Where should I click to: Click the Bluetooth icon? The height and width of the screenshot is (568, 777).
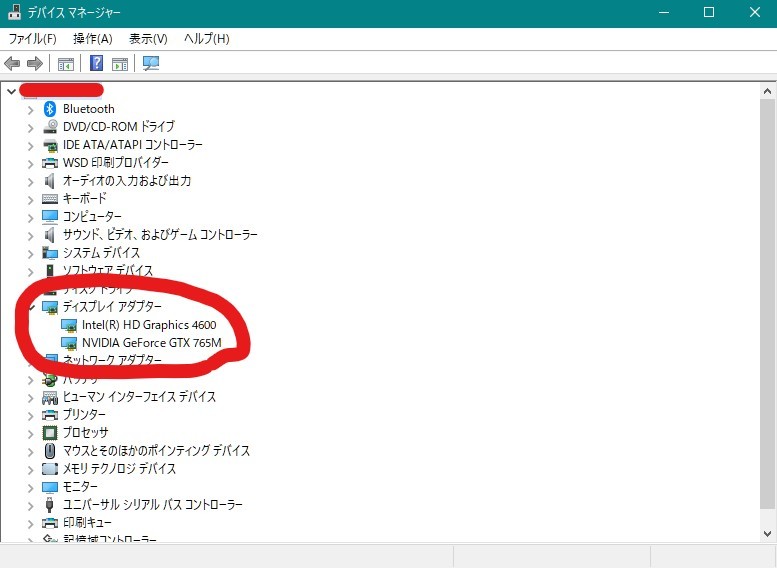[50, 109]
